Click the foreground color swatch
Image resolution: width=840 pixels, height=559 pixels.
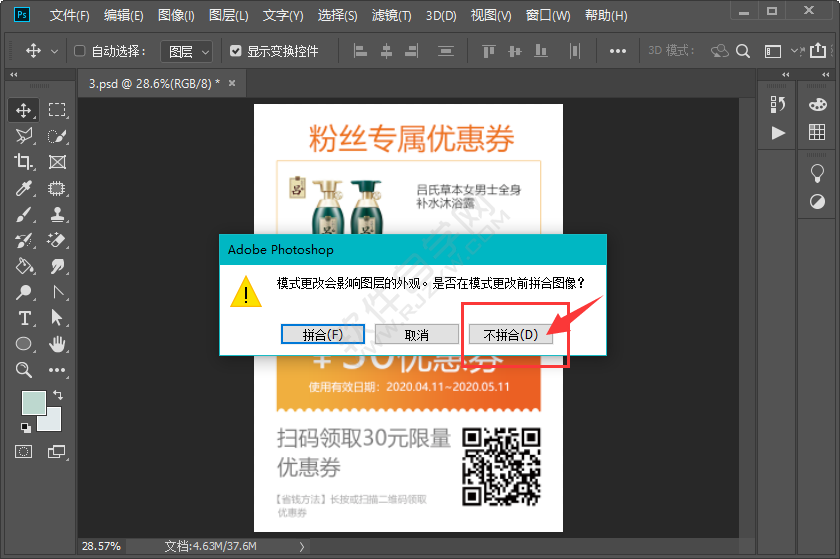33,403
